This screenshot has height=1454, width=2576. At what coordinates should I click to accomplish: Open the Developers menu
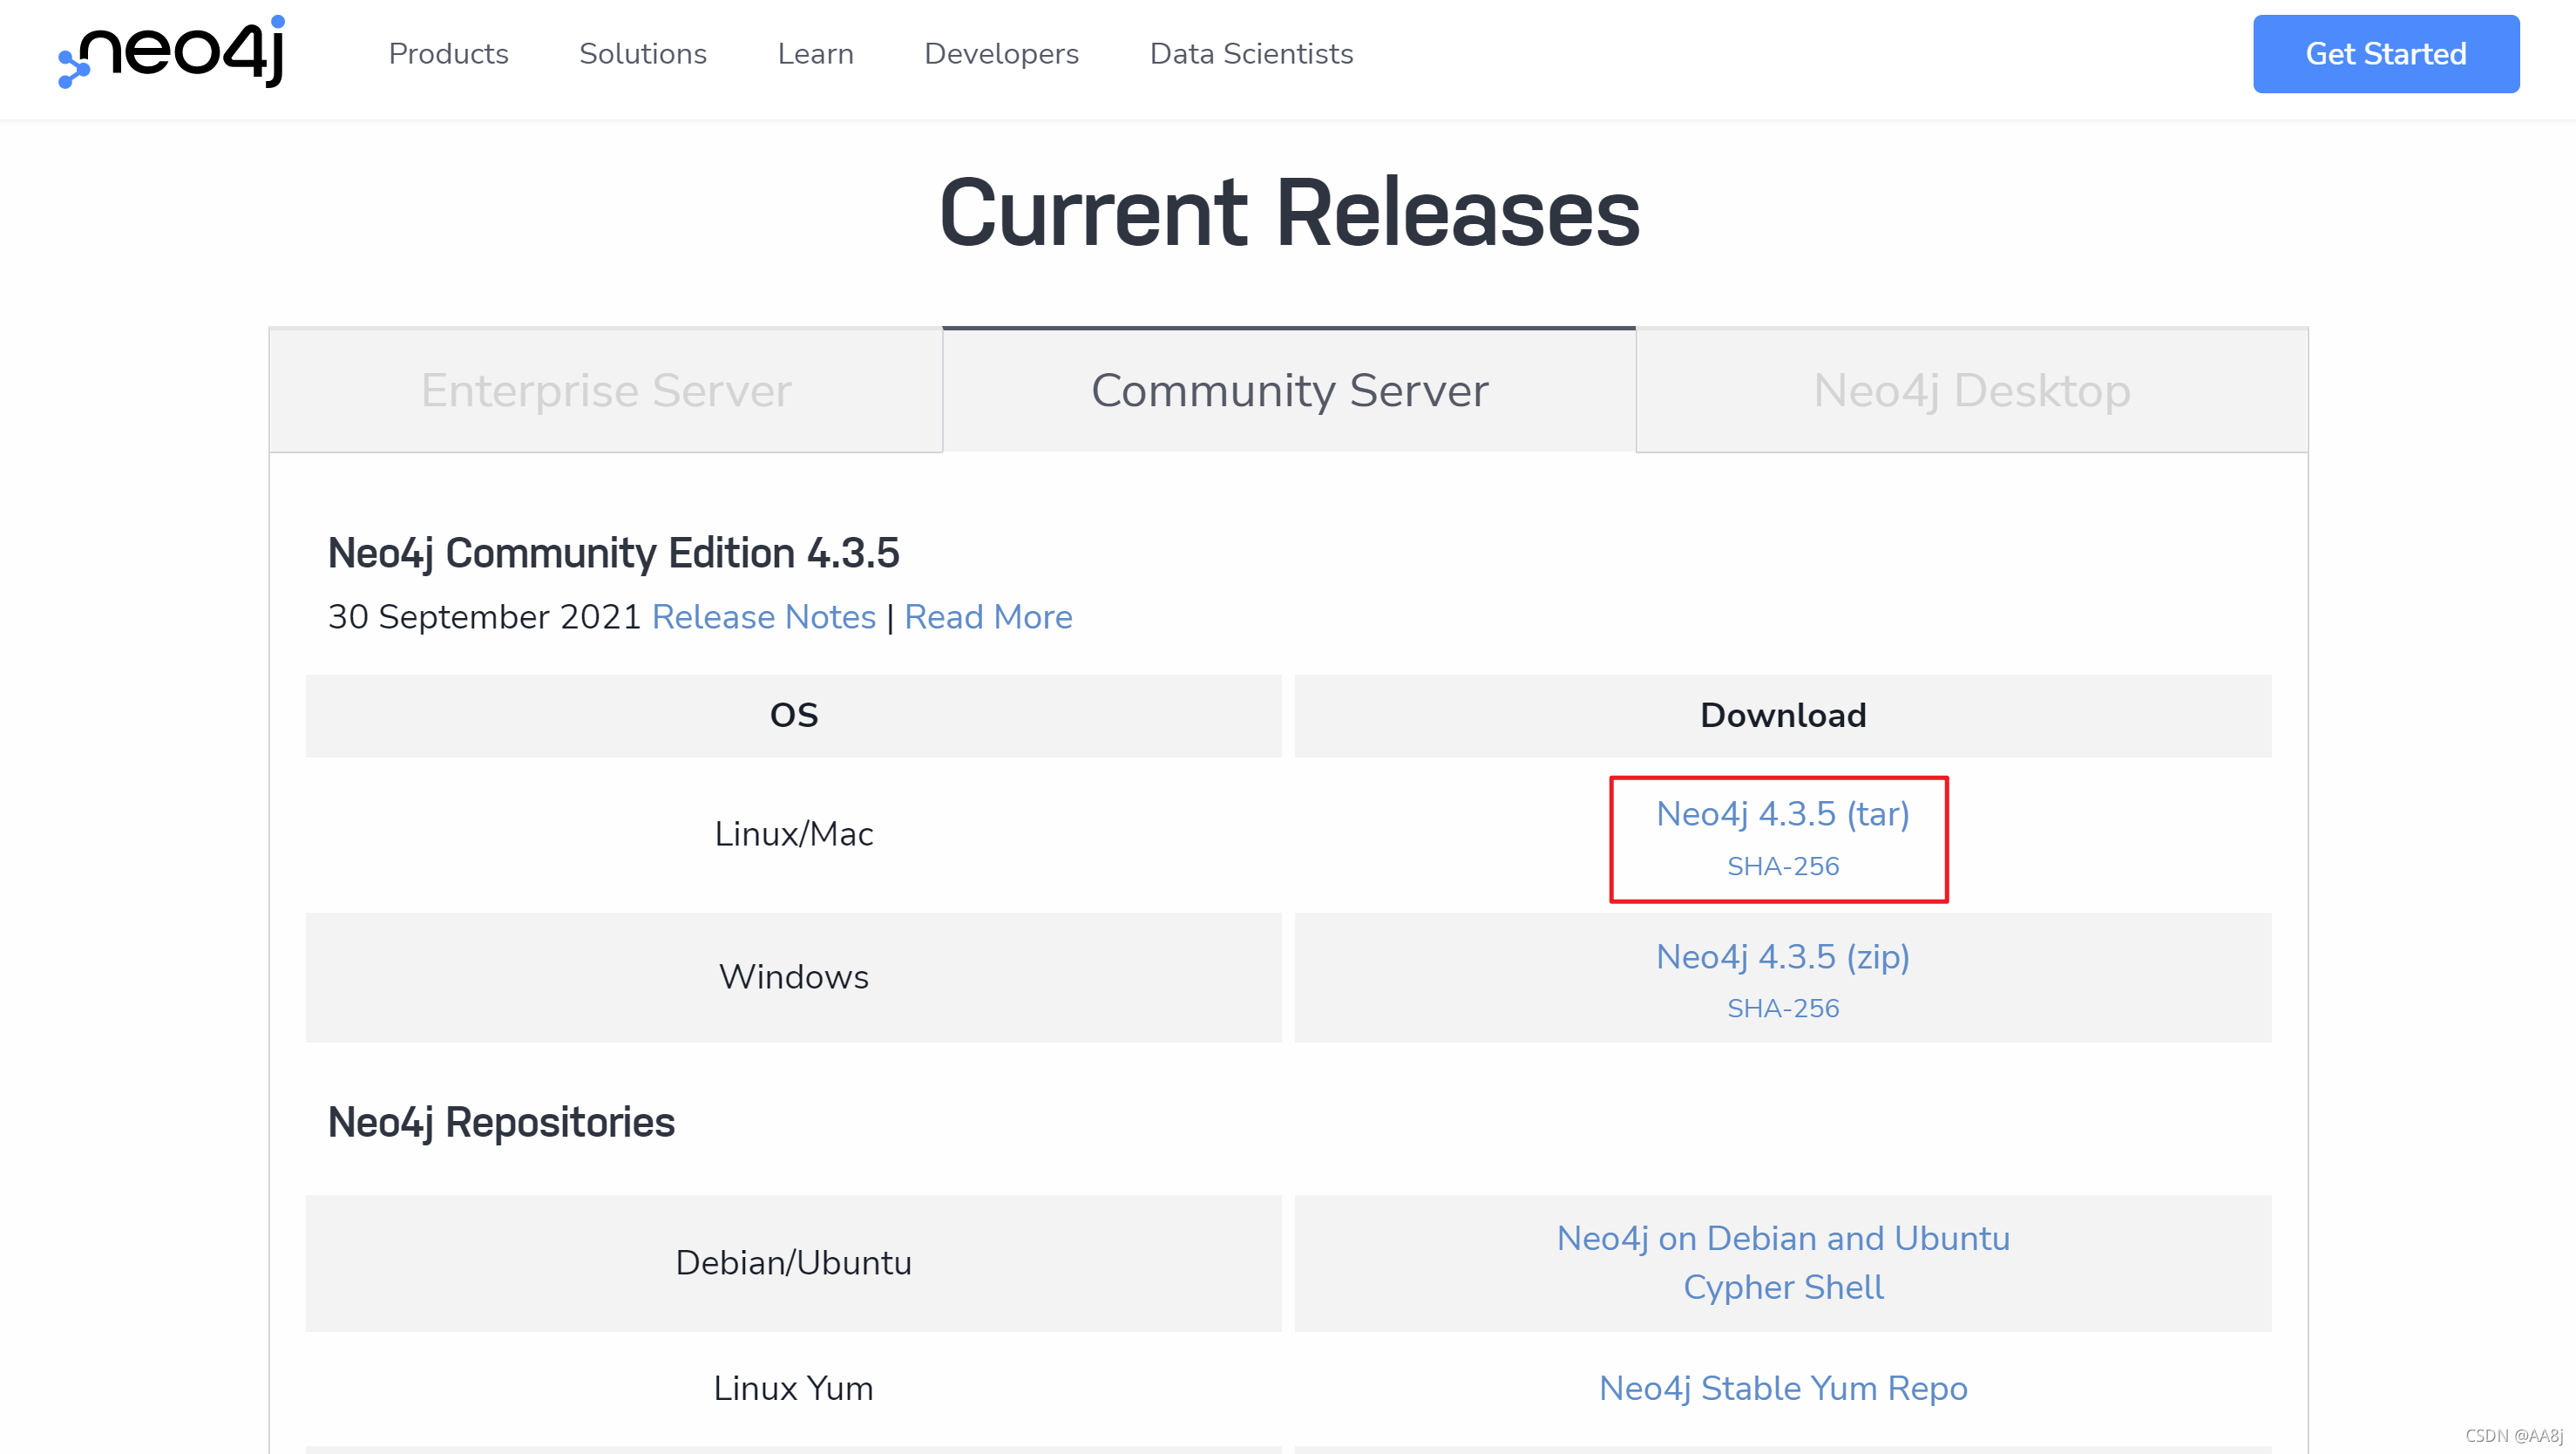point(1001,54)
